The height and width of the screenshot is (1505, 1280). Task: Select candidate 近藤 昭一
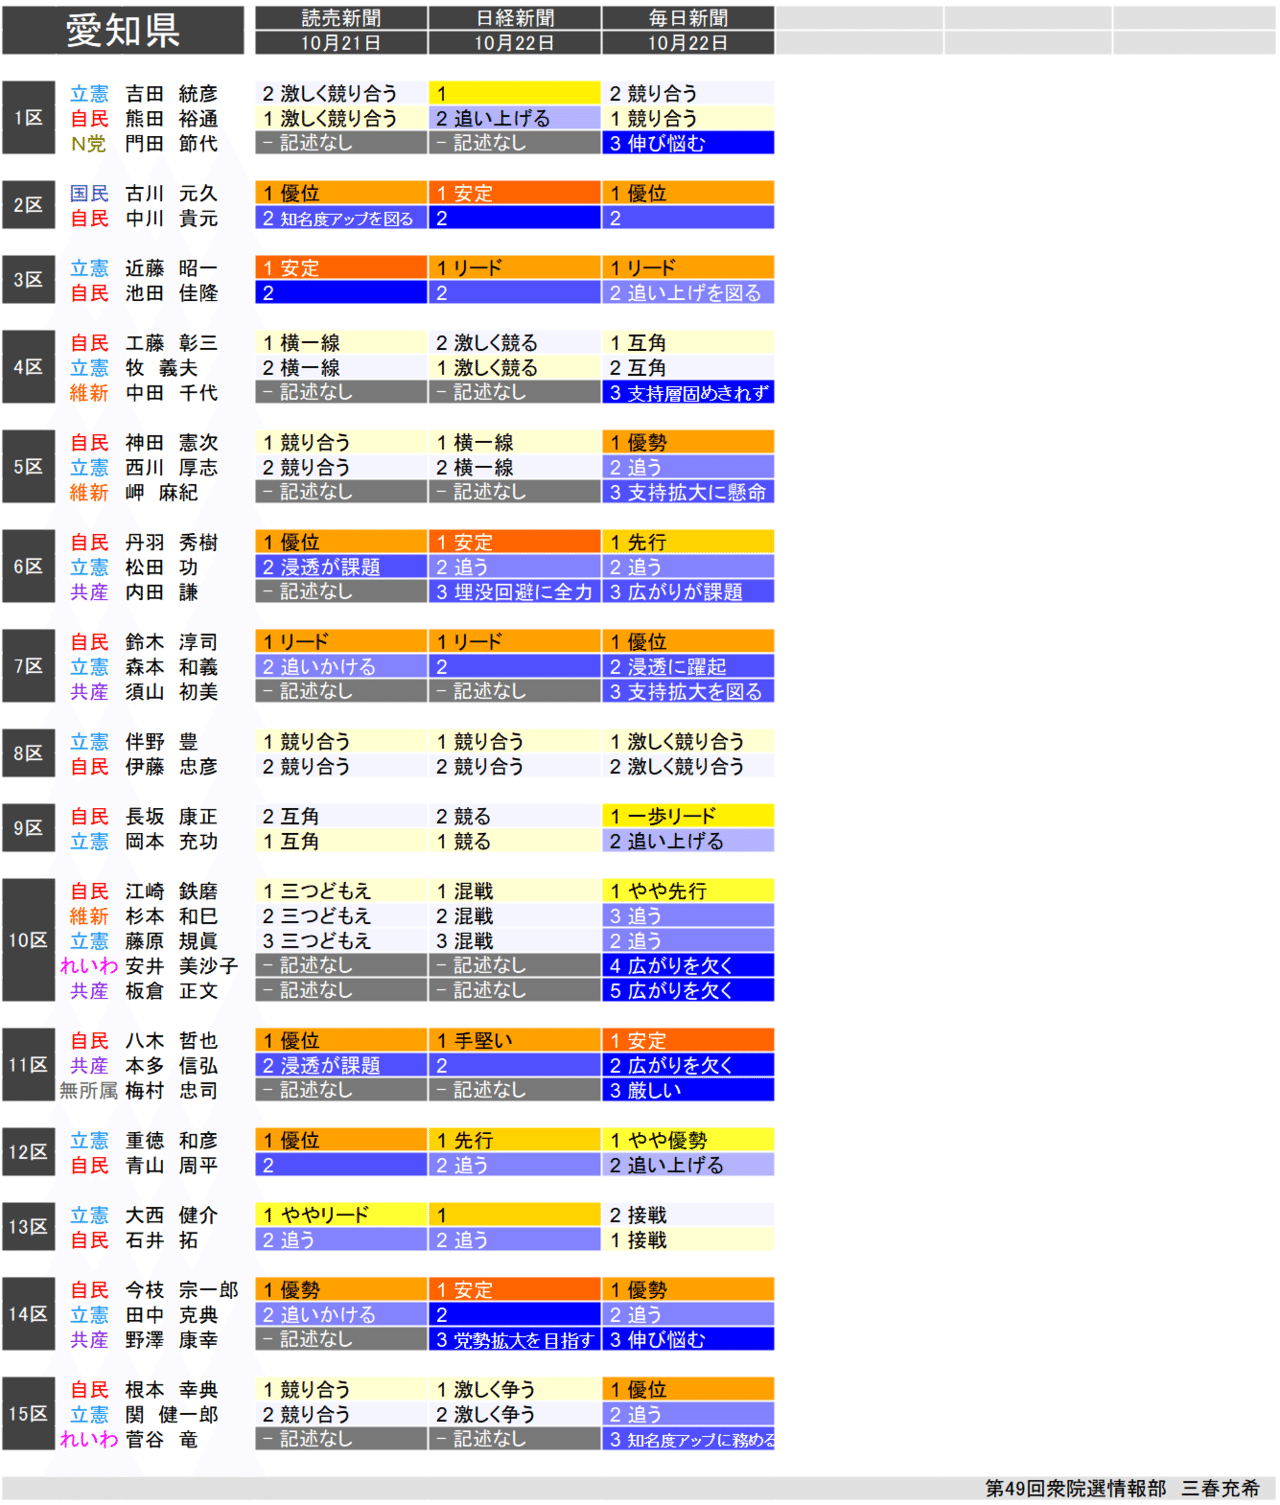pos(171,269)
